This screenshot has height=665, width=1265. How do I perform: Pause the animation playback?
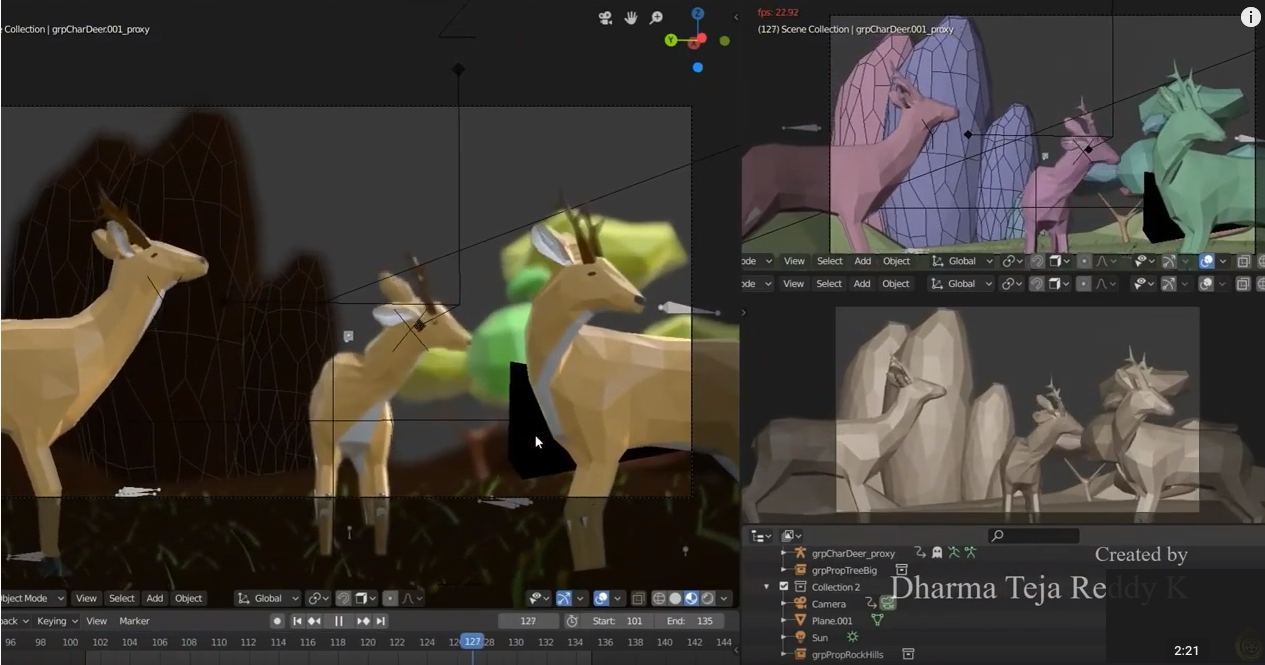339,621
